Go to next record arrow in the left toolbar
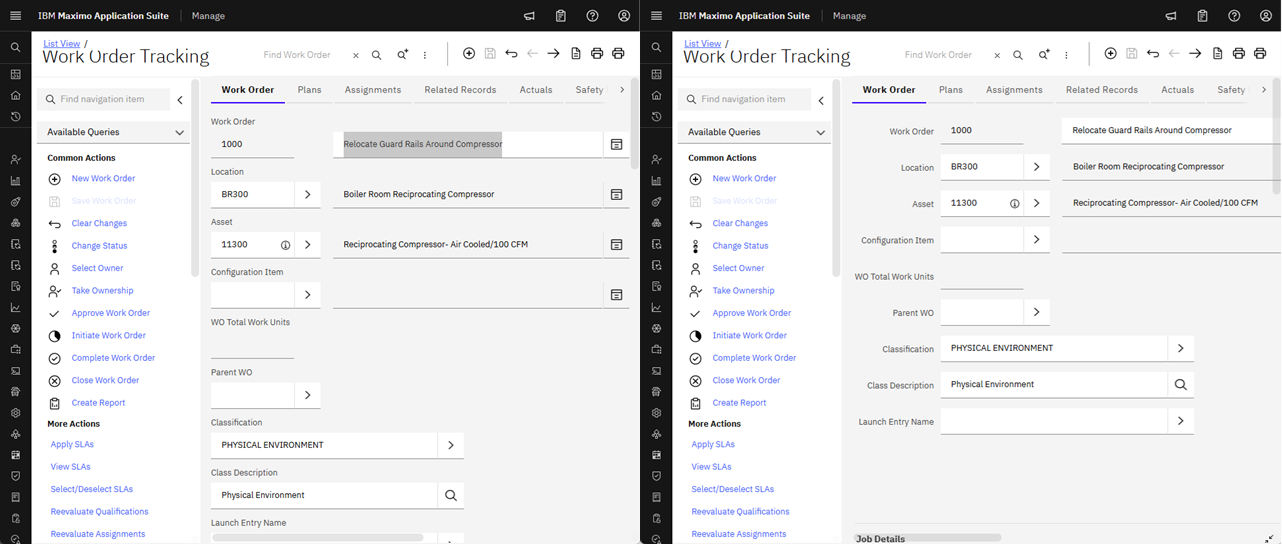 (553, 54)
